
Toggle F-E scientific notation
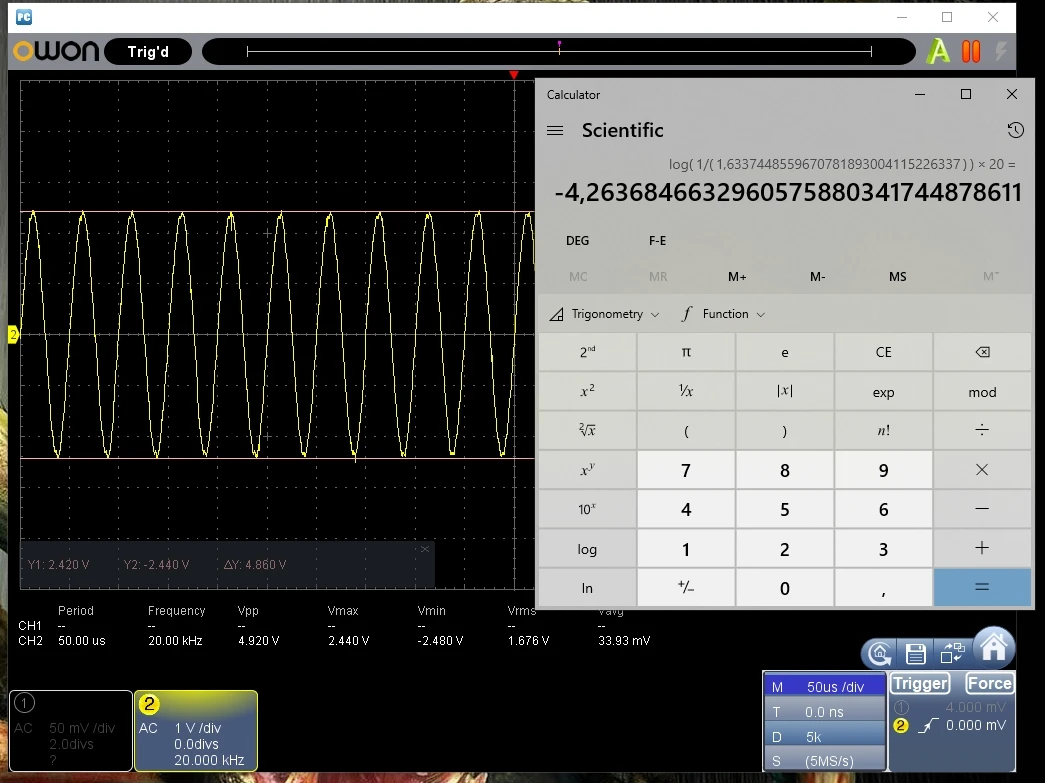(657, 240)
